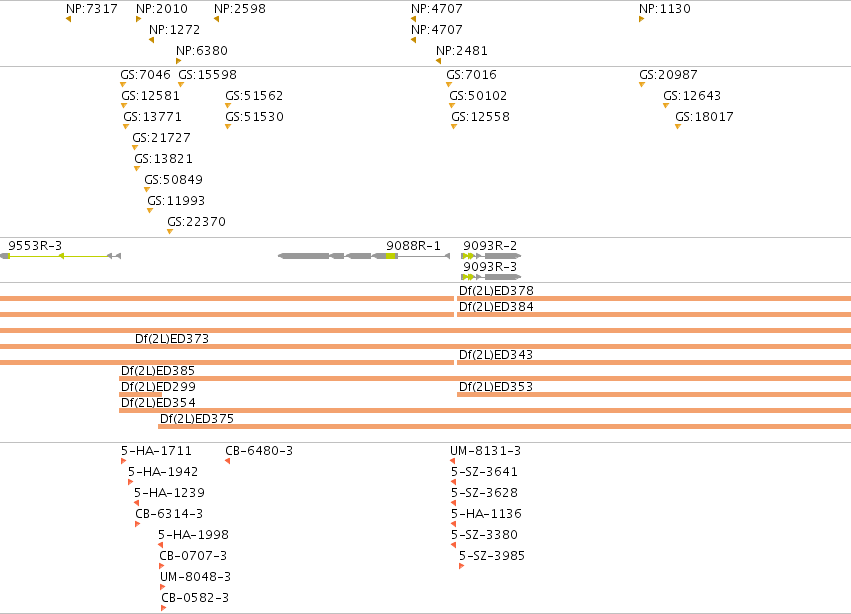Select the GS:21727 label
The image size is (851, 614).
click(161, 137)
